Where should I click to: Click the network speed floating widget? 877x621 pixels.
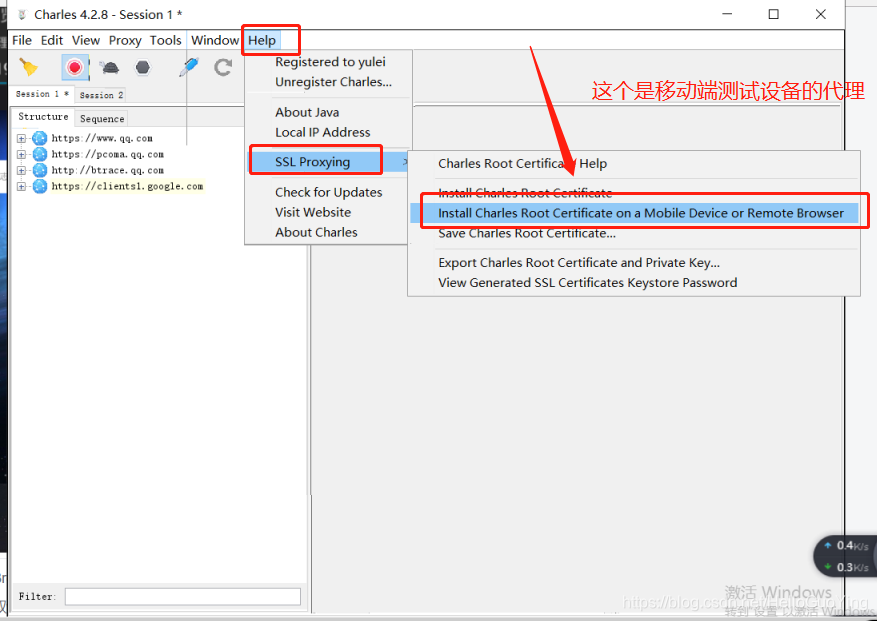[x=846, y=557]
